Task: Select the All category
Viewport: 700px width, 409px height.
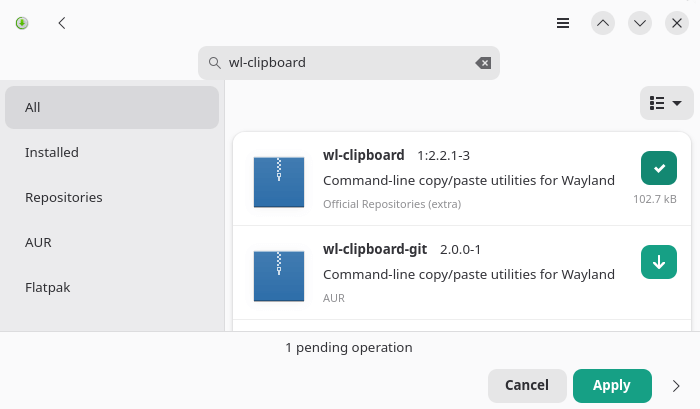Action: (x=112, y=108)
